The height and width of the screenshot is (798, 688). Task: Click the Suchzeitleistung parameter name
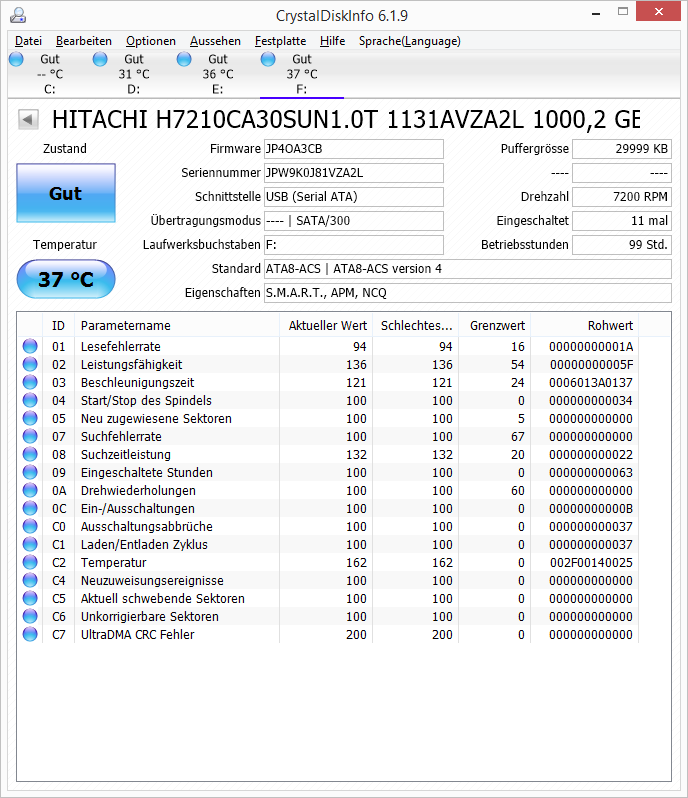[126, 454]
